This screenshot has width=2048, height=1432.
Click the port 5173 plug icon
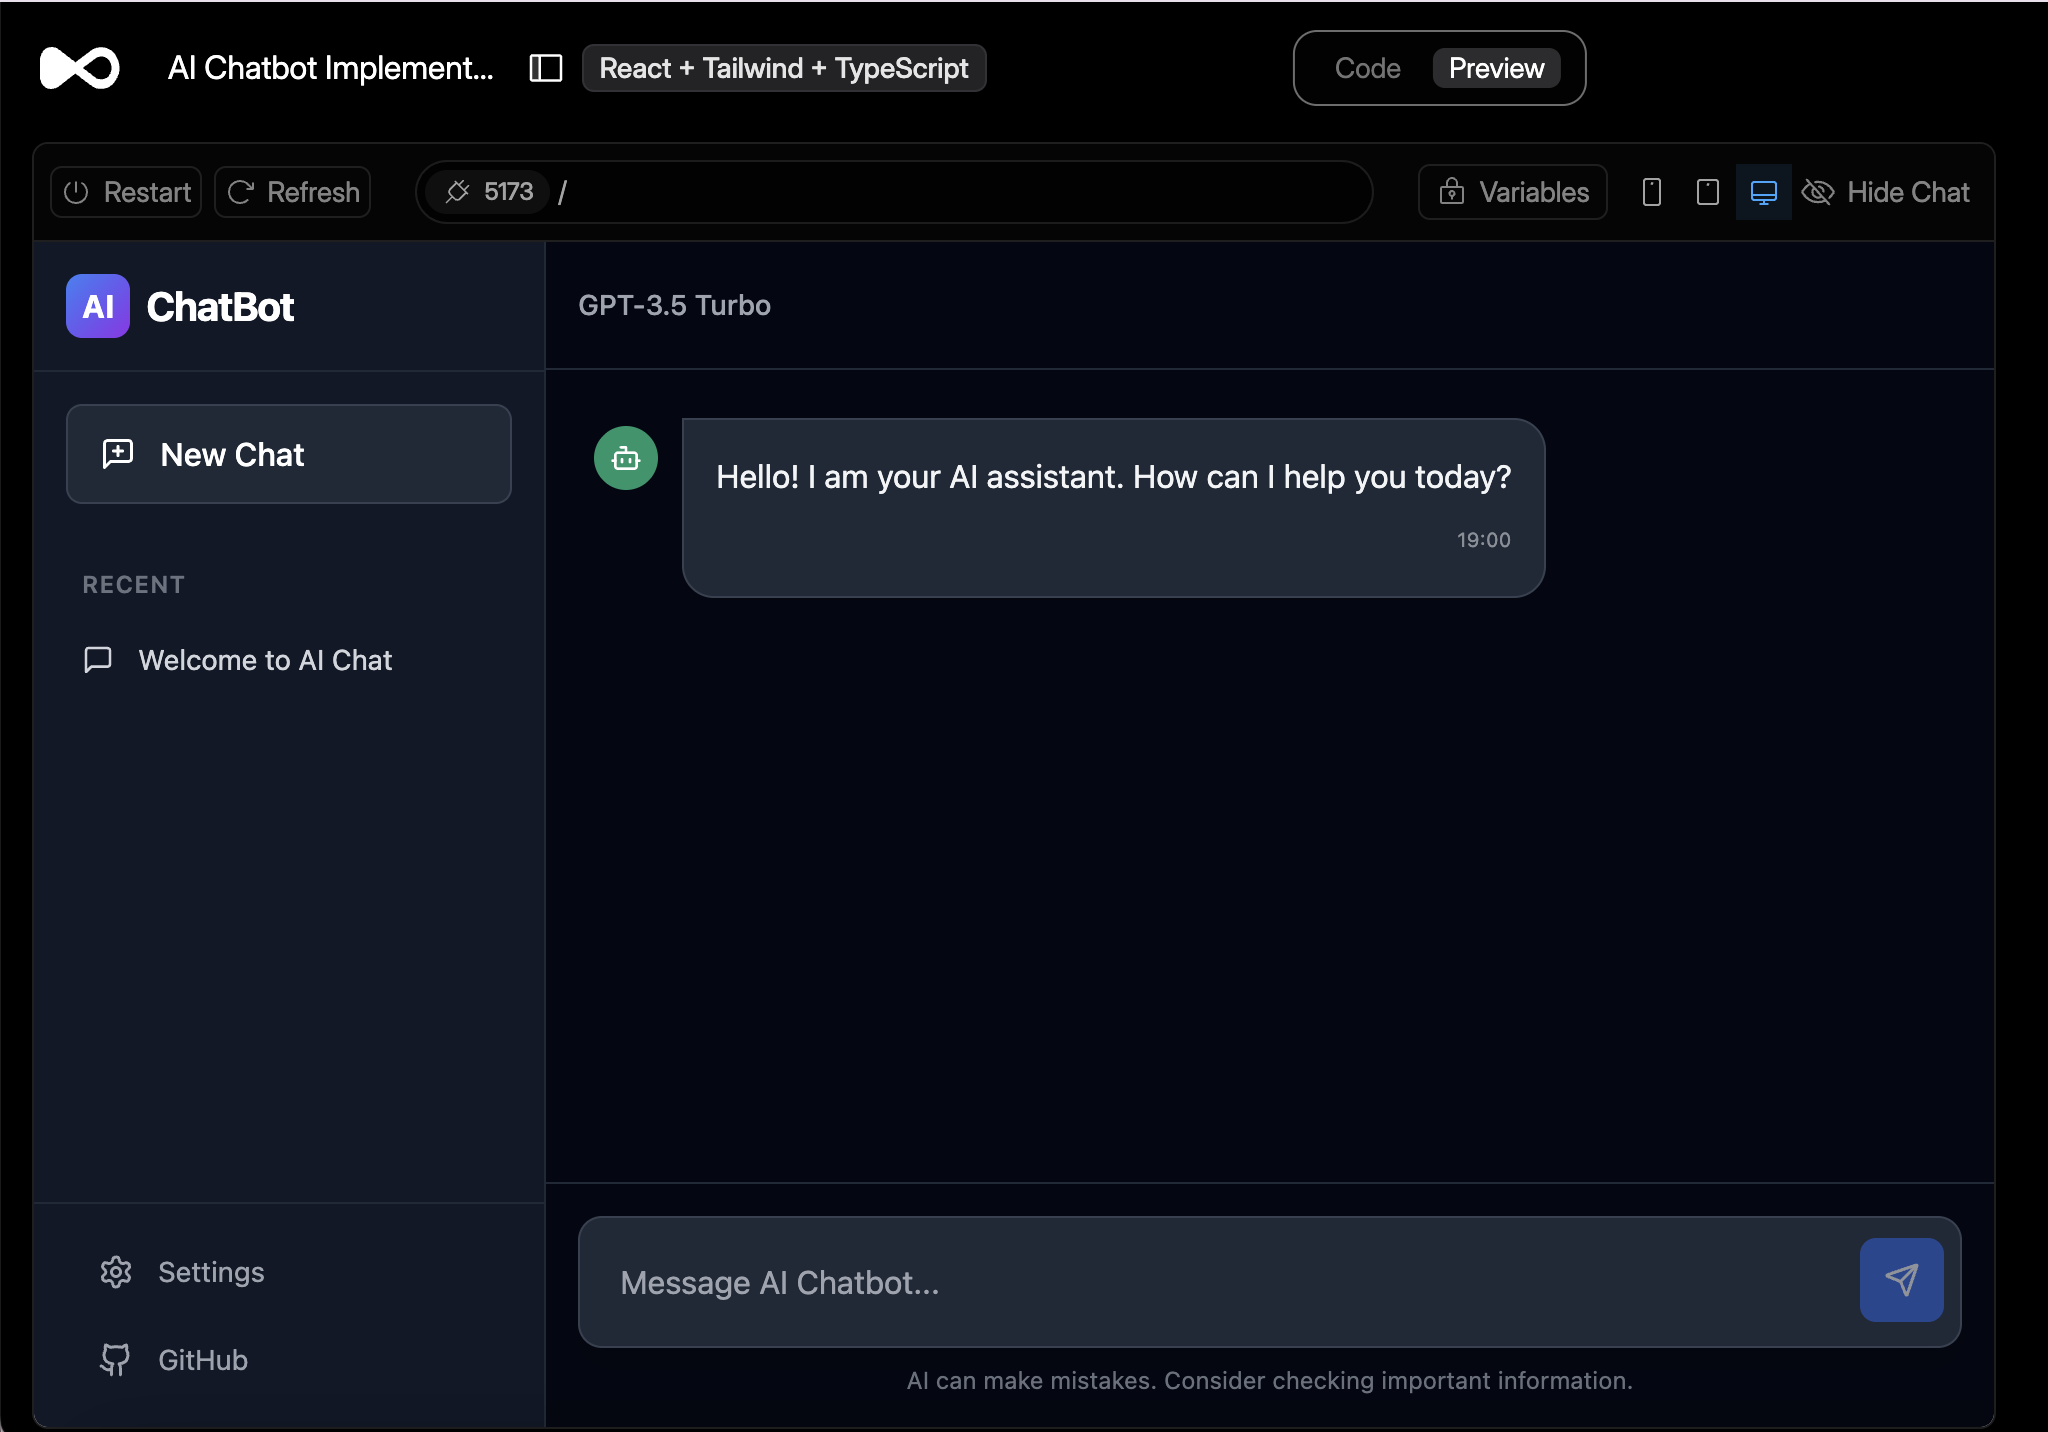tap(458, 192)
